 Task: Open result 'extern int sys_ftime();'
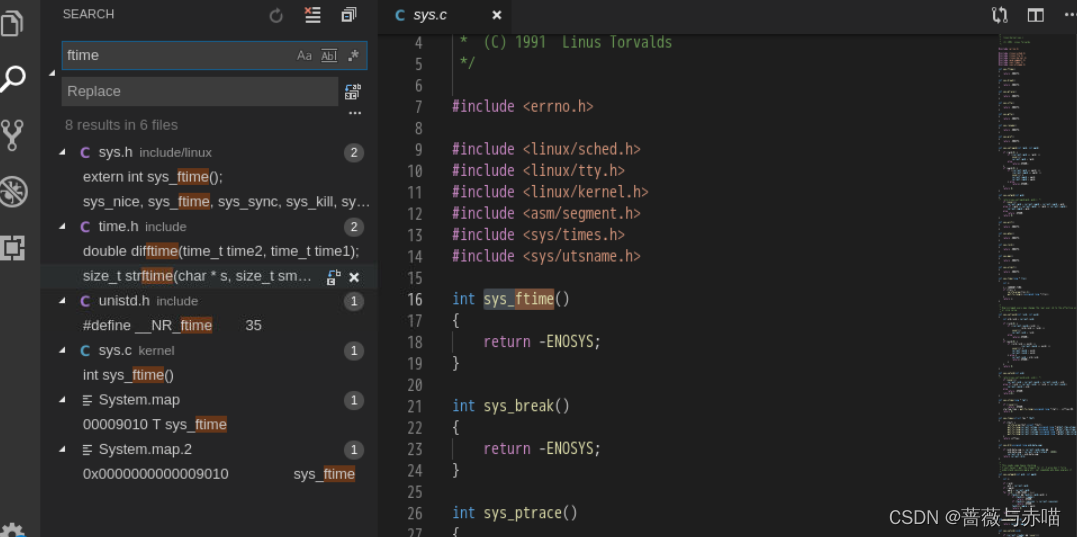[153, 177]
